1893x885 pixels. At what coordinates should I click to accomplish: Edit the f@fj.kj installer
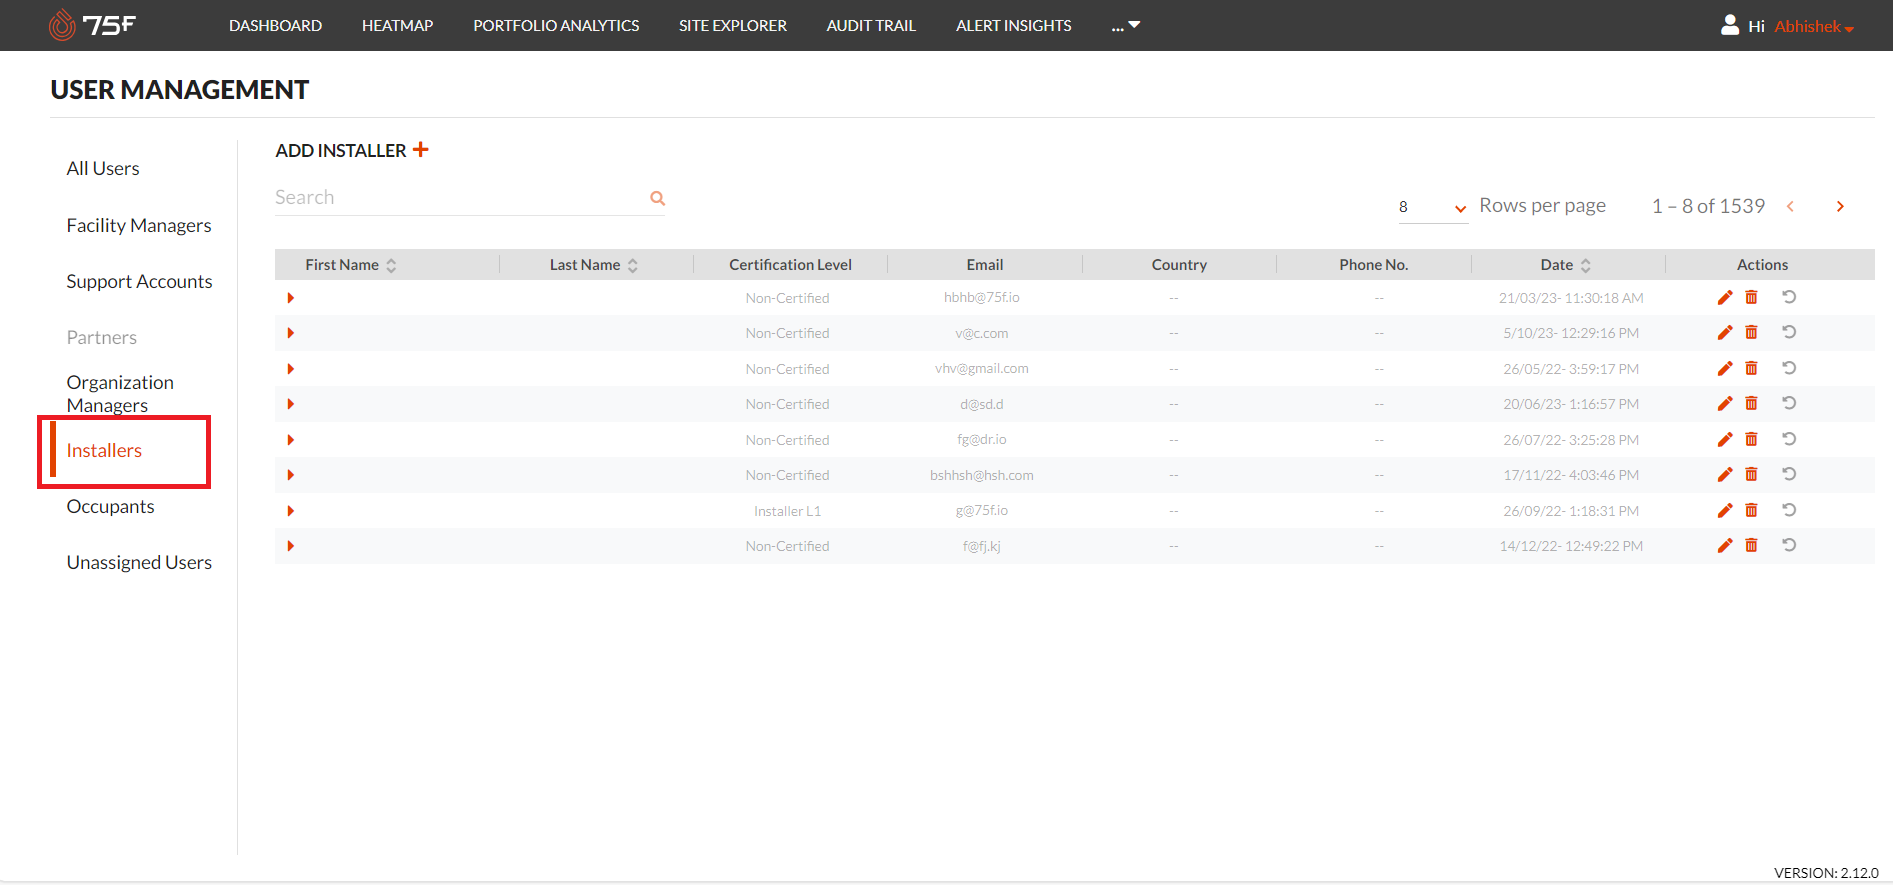1725,546
